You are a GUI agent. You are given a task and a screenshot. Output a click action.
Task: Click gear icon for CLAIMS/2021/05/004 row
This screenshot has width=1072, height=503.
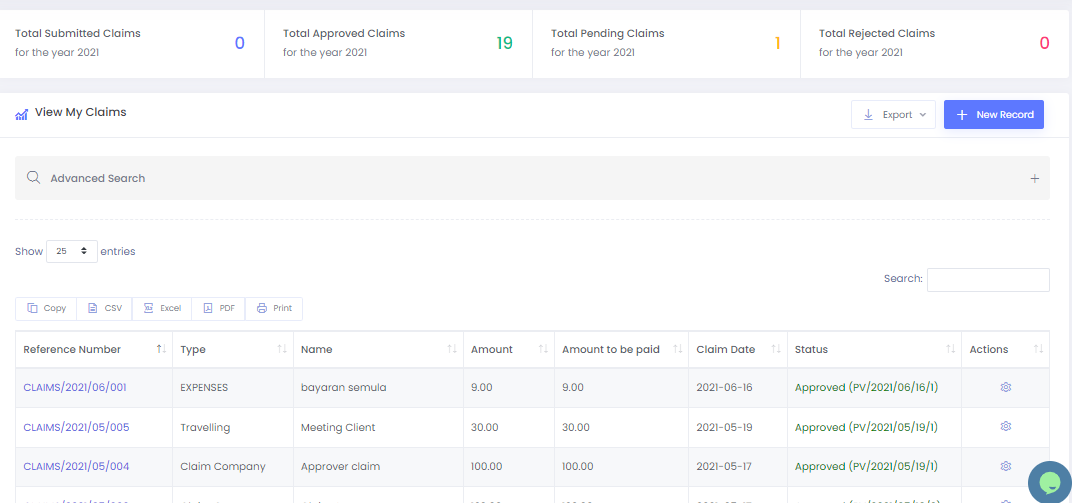click(x=1006, y=466)
